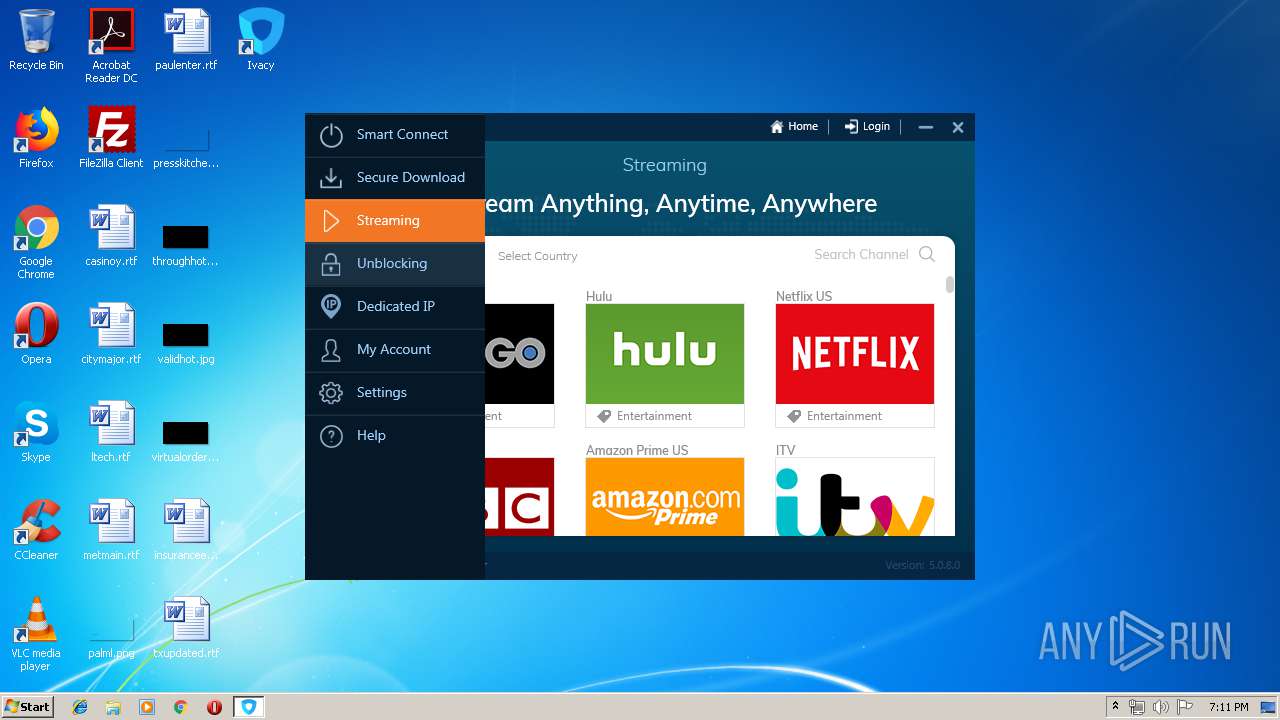Image resolution: width=1280 pixels, height=720 pixels.
Task: Select the Opera desktop shortcut
Action: point(36,334)
